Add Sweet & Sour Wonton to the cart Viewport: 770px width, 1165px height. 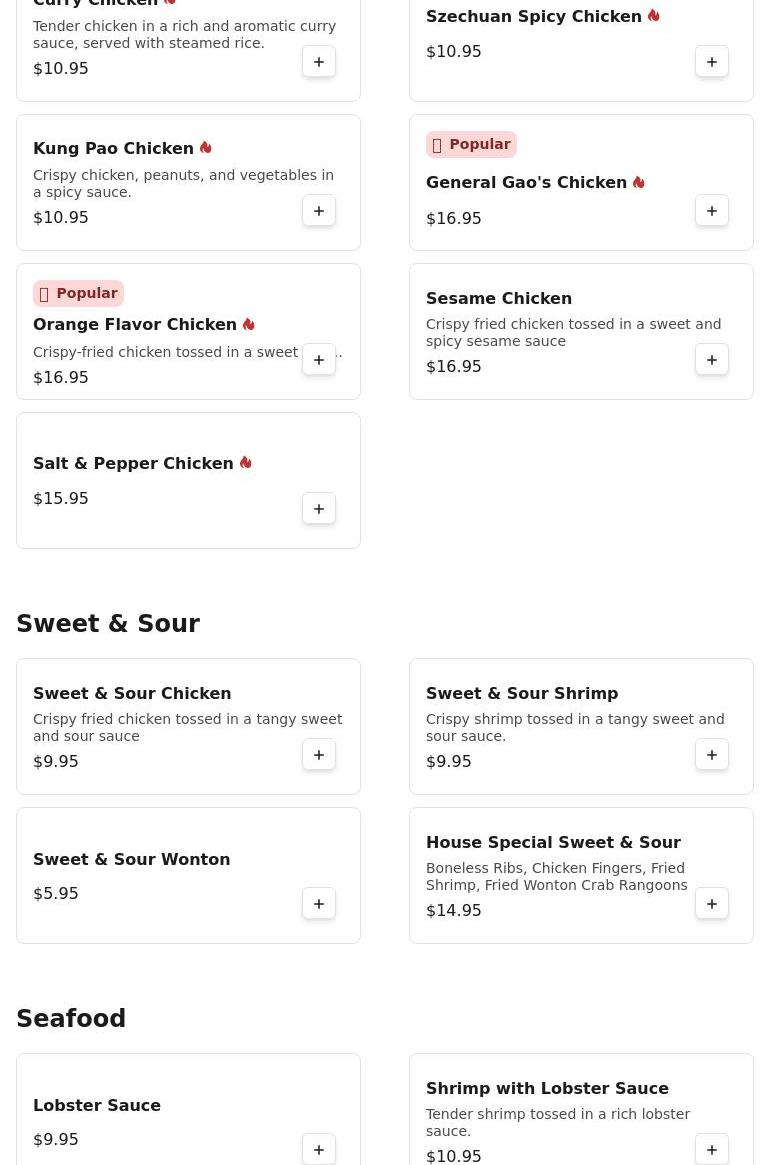[x=319, y=904]
